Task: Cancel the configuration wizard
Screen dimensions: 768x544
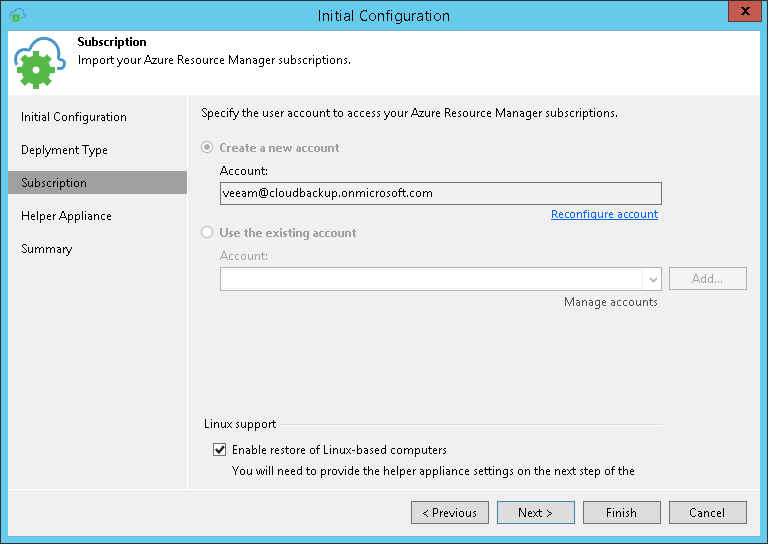Action: 708,513
